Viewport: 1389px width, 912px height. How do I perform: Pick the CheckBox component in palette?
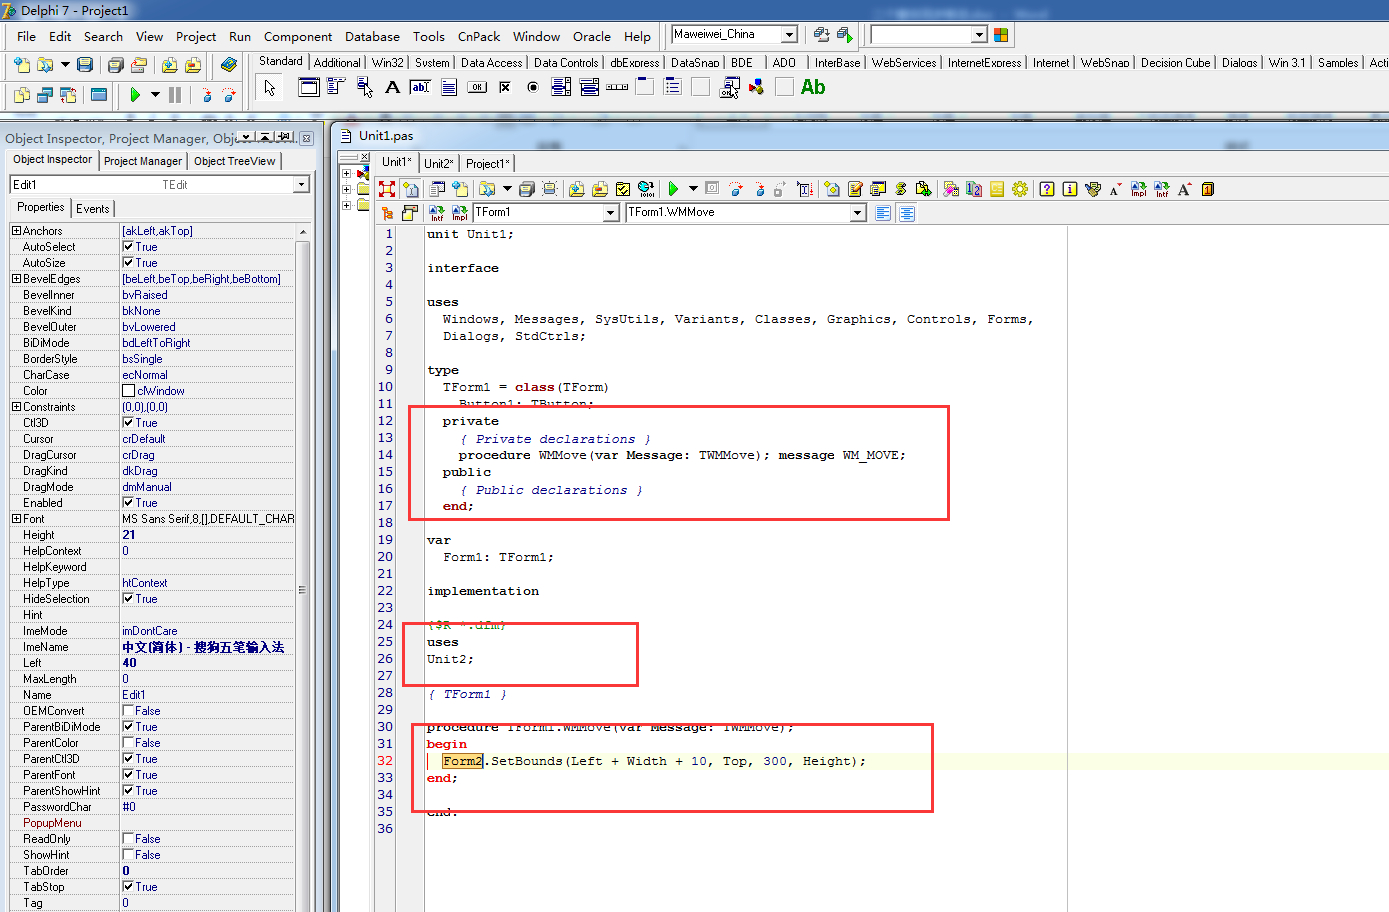pyautogui.click(x=505, y=87)
